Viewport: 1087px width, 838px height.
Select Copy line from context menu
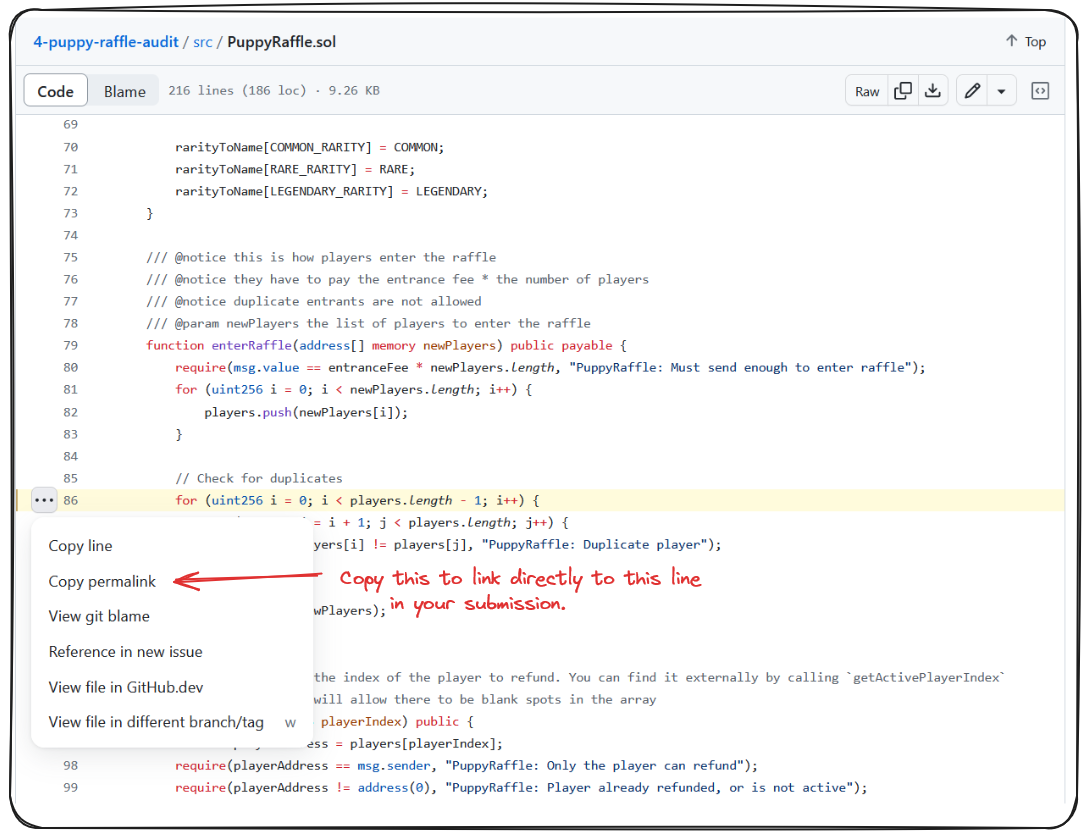point(80,546)
